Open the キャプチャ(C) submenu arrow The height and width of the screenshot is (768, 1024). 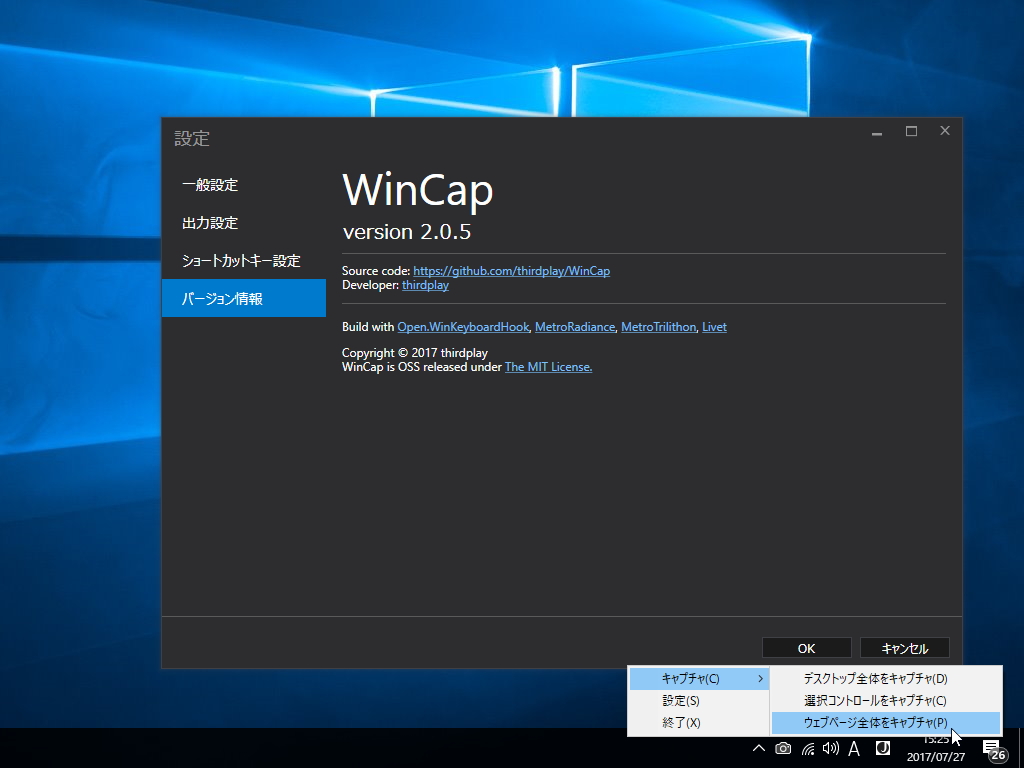click(760, 678)
